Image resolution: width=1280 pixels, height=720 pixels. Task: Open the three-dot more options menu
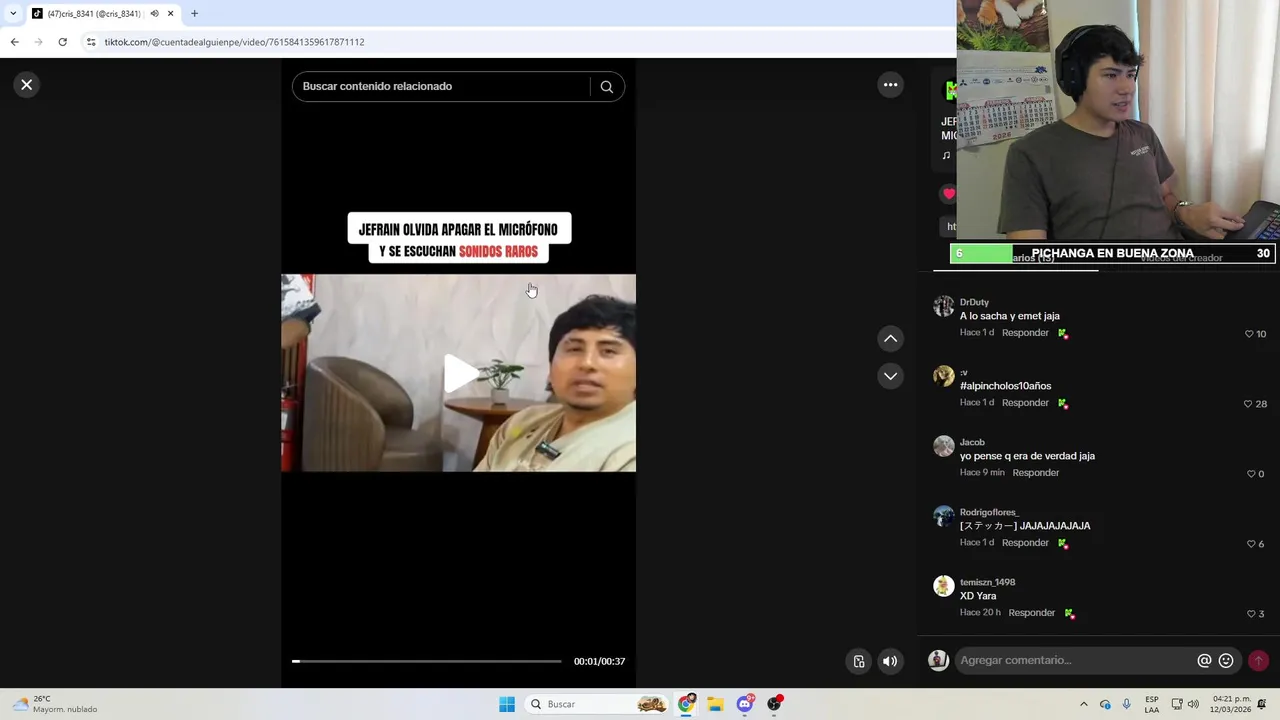890,85
